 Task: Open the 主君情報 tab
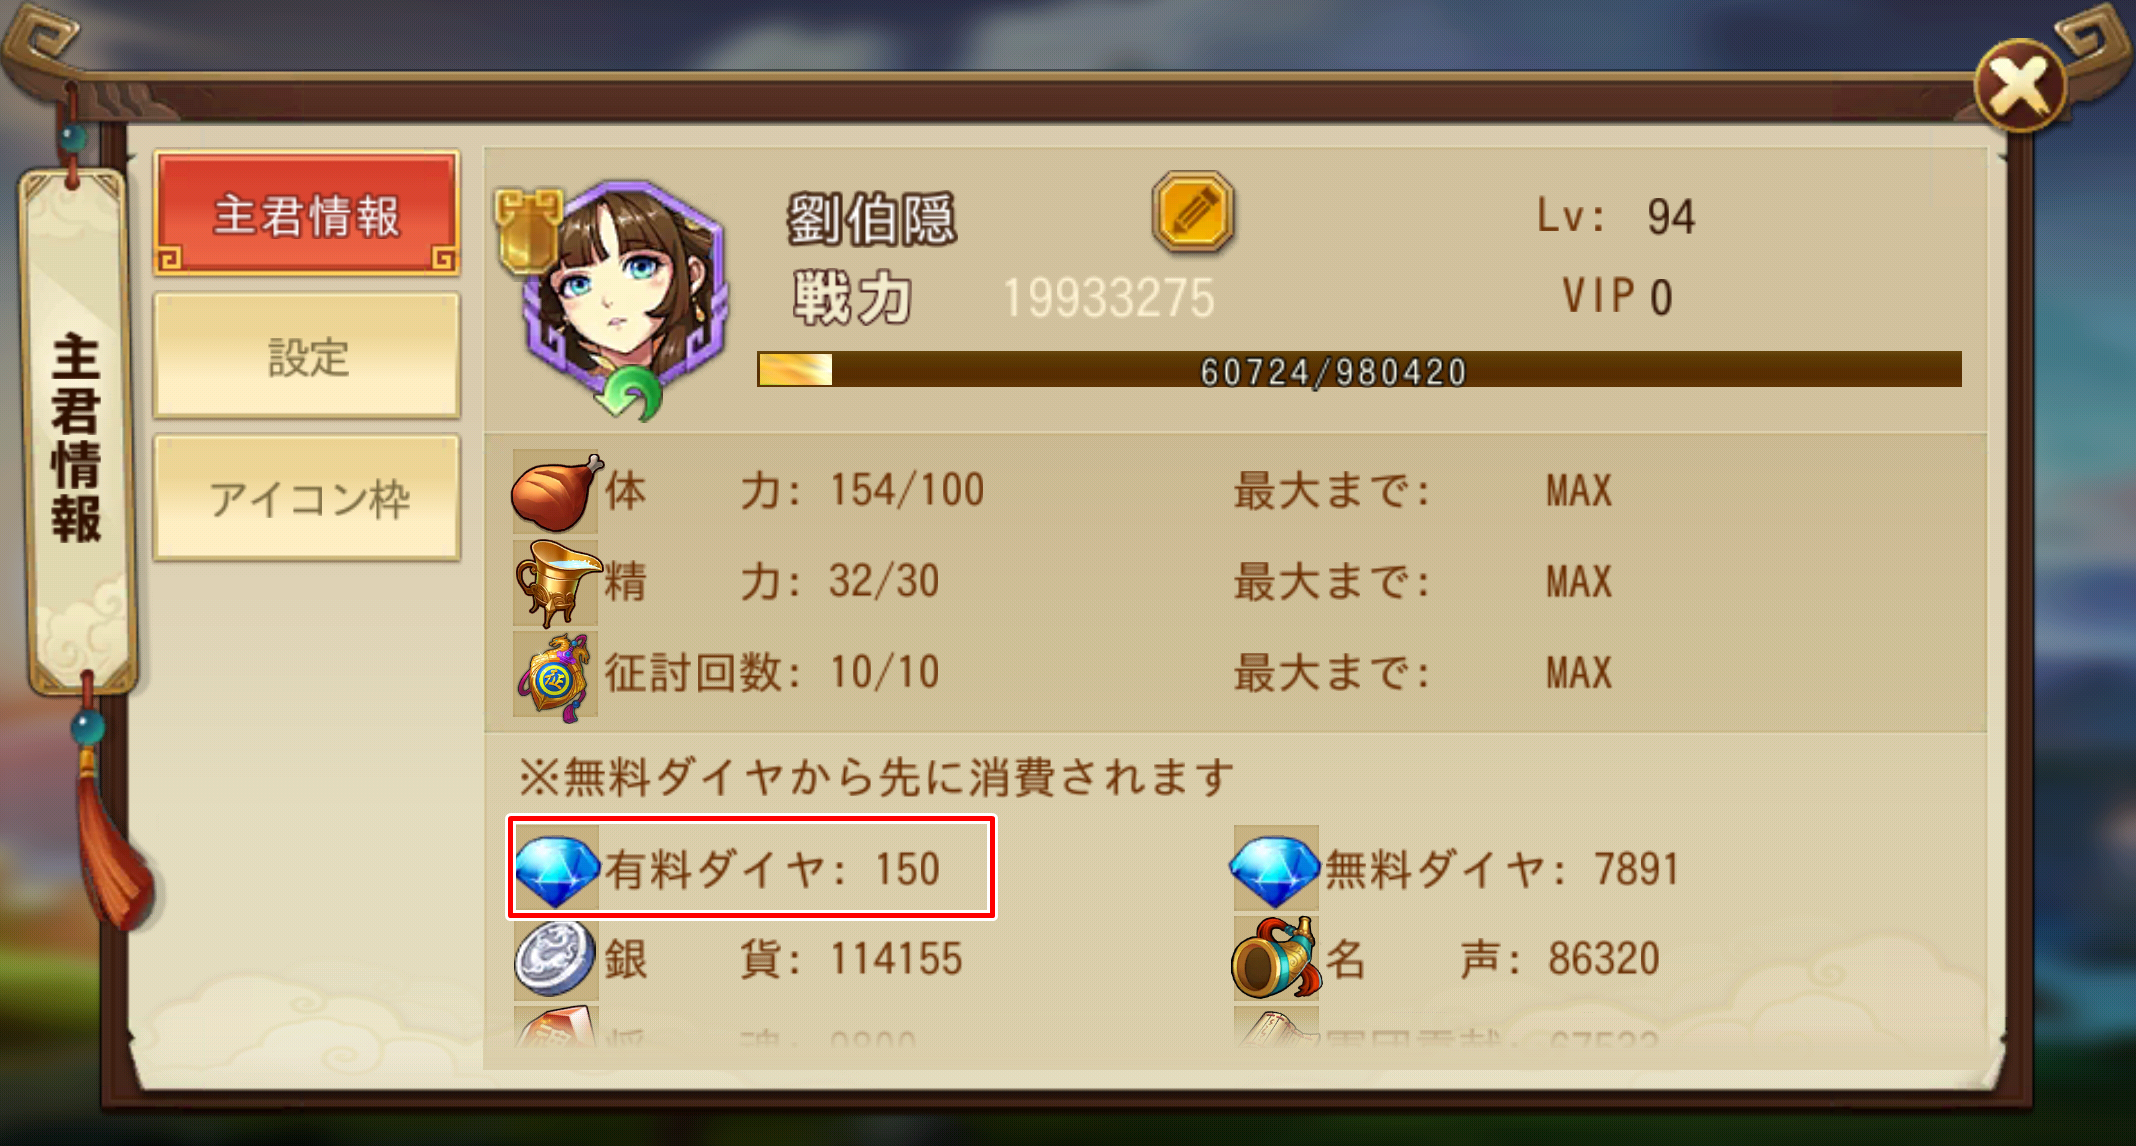tap(307, 214)
